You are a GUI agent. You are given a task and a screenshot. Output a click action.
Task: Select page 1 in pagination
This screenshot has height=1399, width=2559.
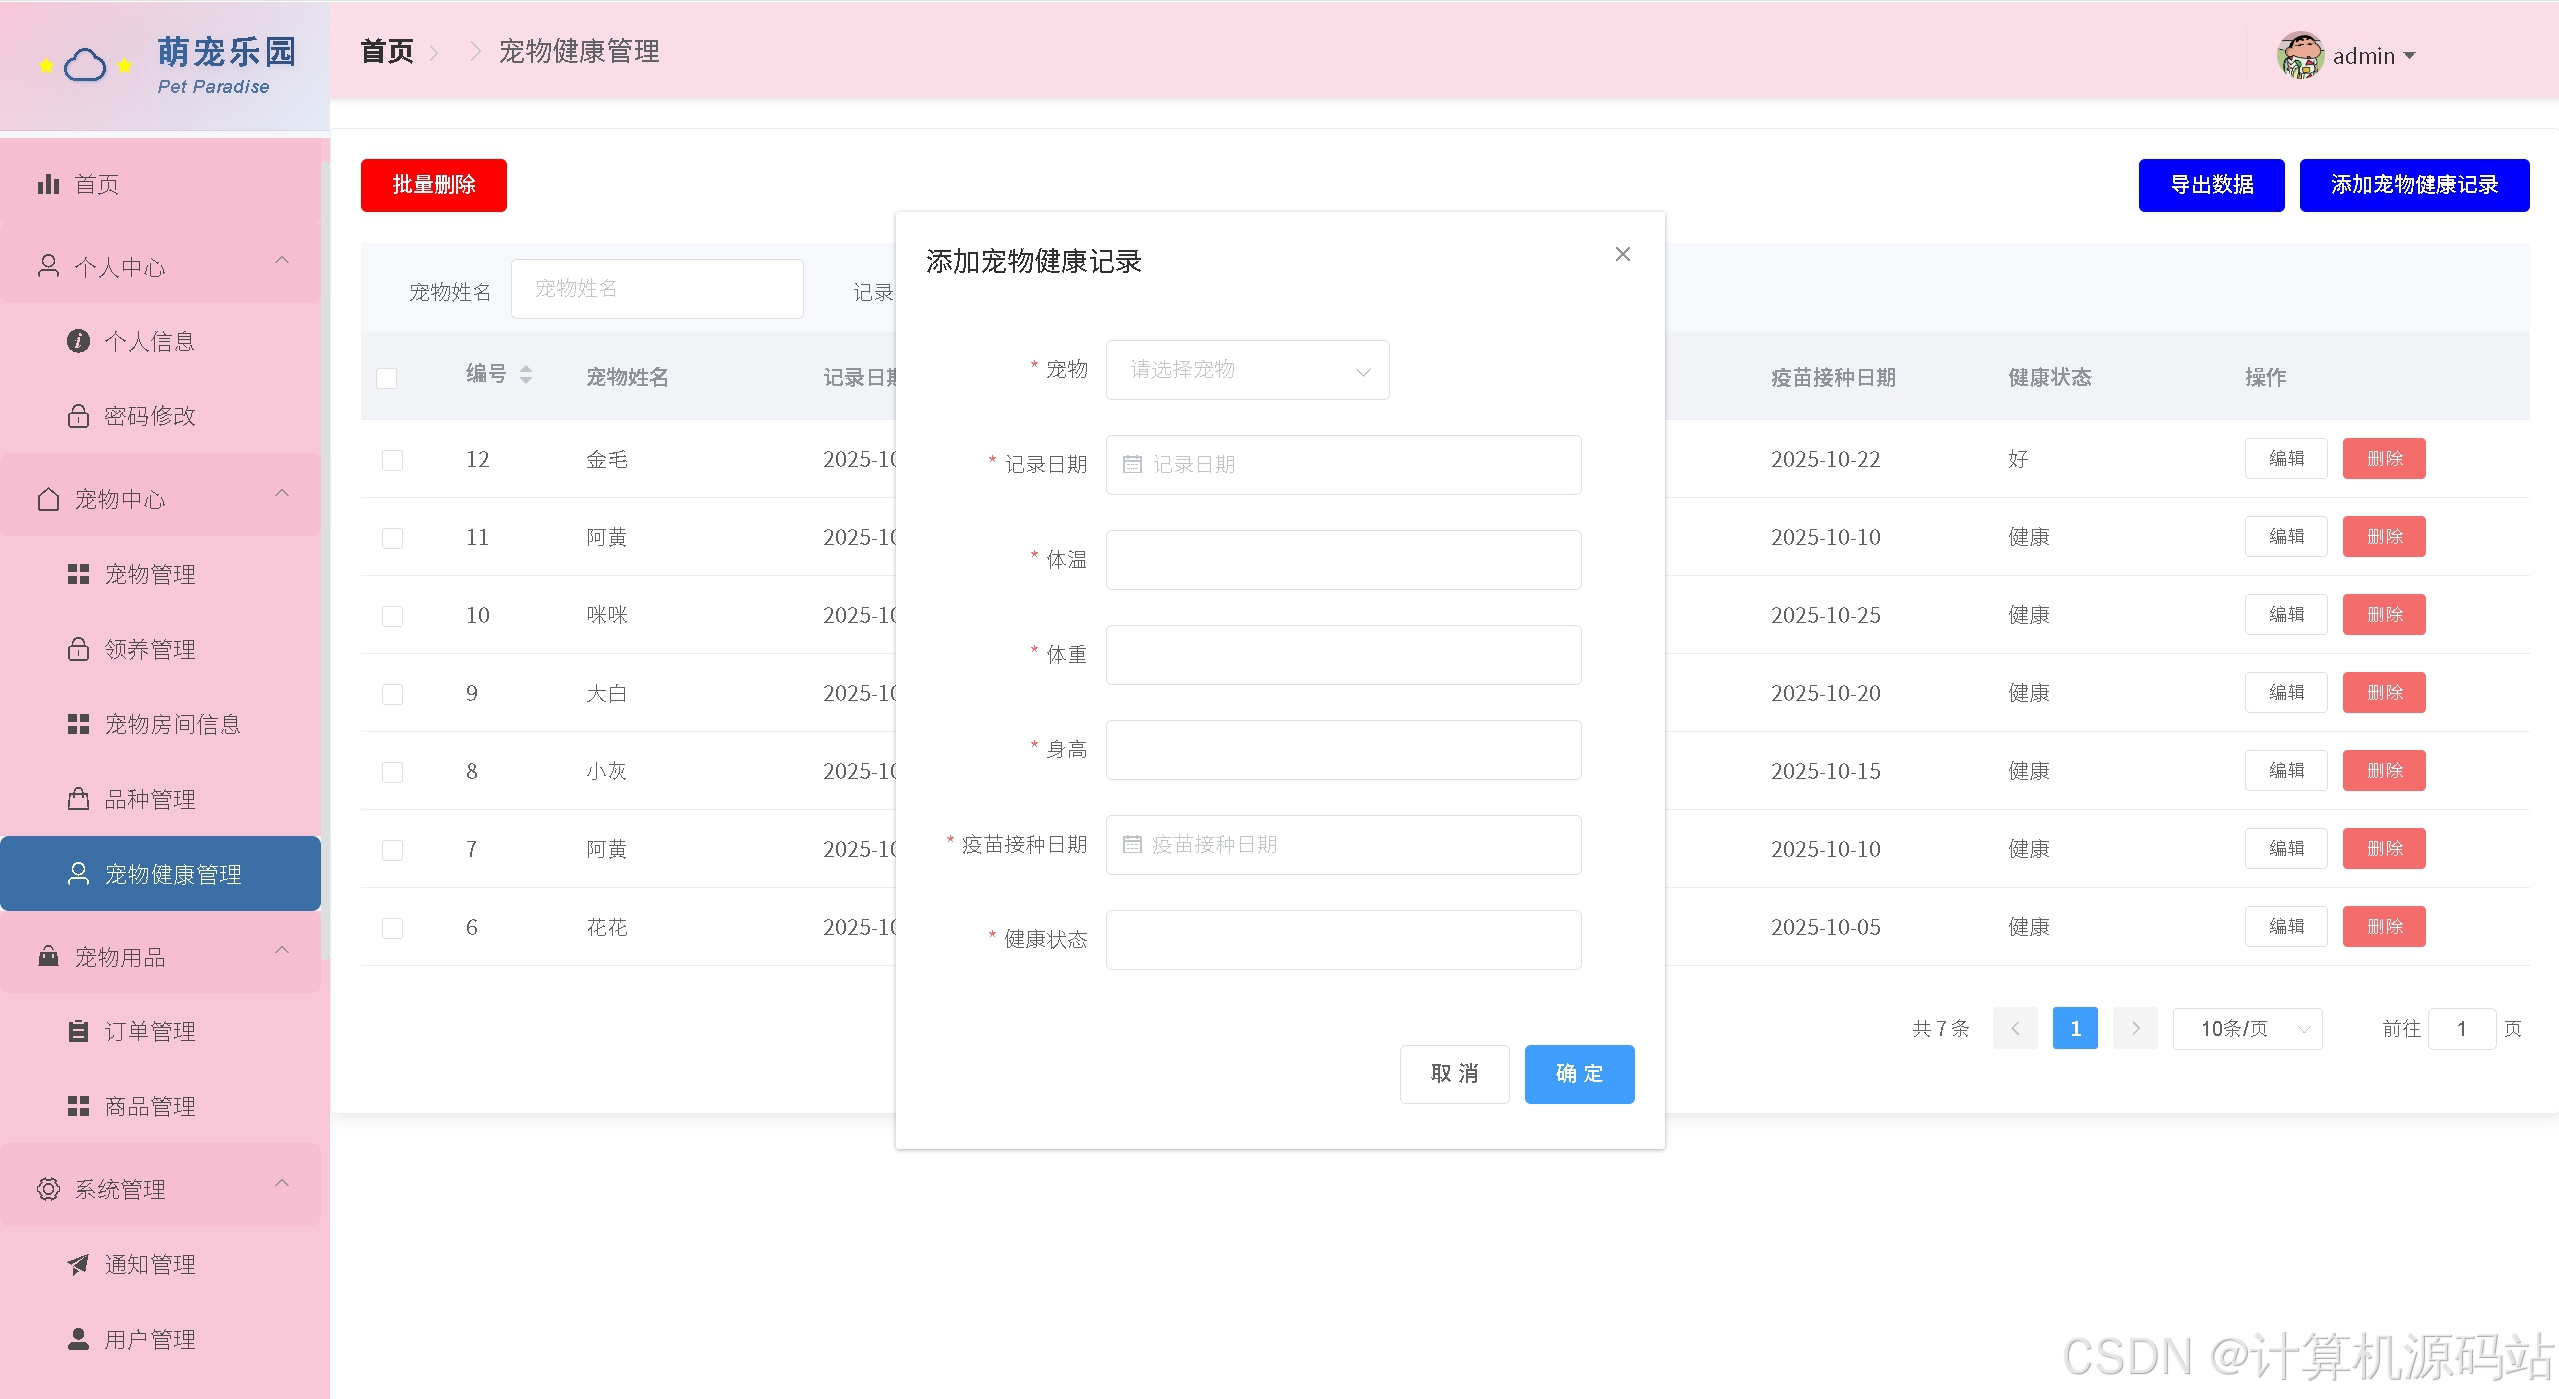coord(2075,1028)
